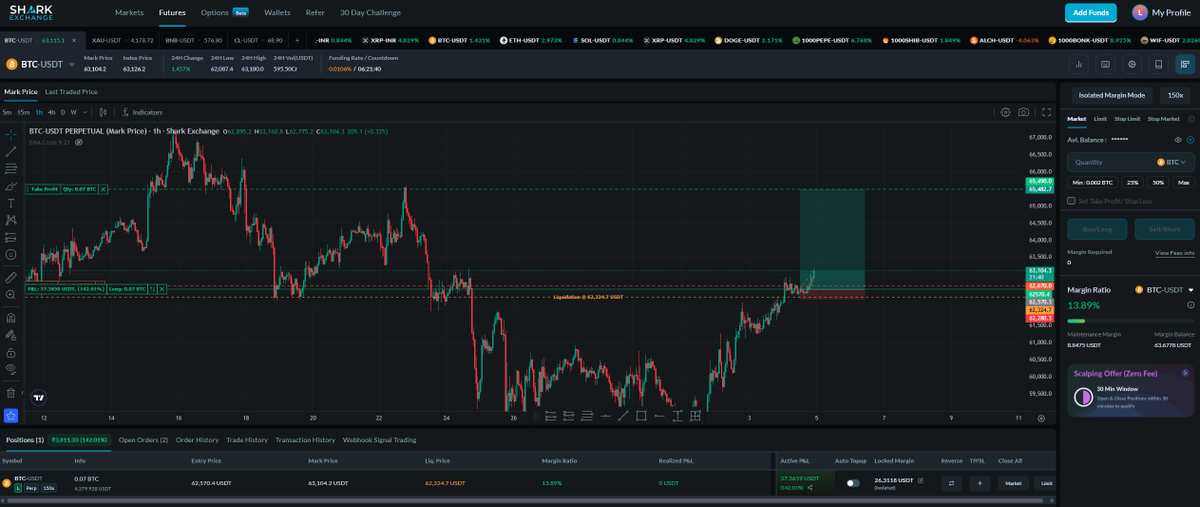The image size is (1200, 507).
Task: Go to the Markets page
Action: (129, 13)
